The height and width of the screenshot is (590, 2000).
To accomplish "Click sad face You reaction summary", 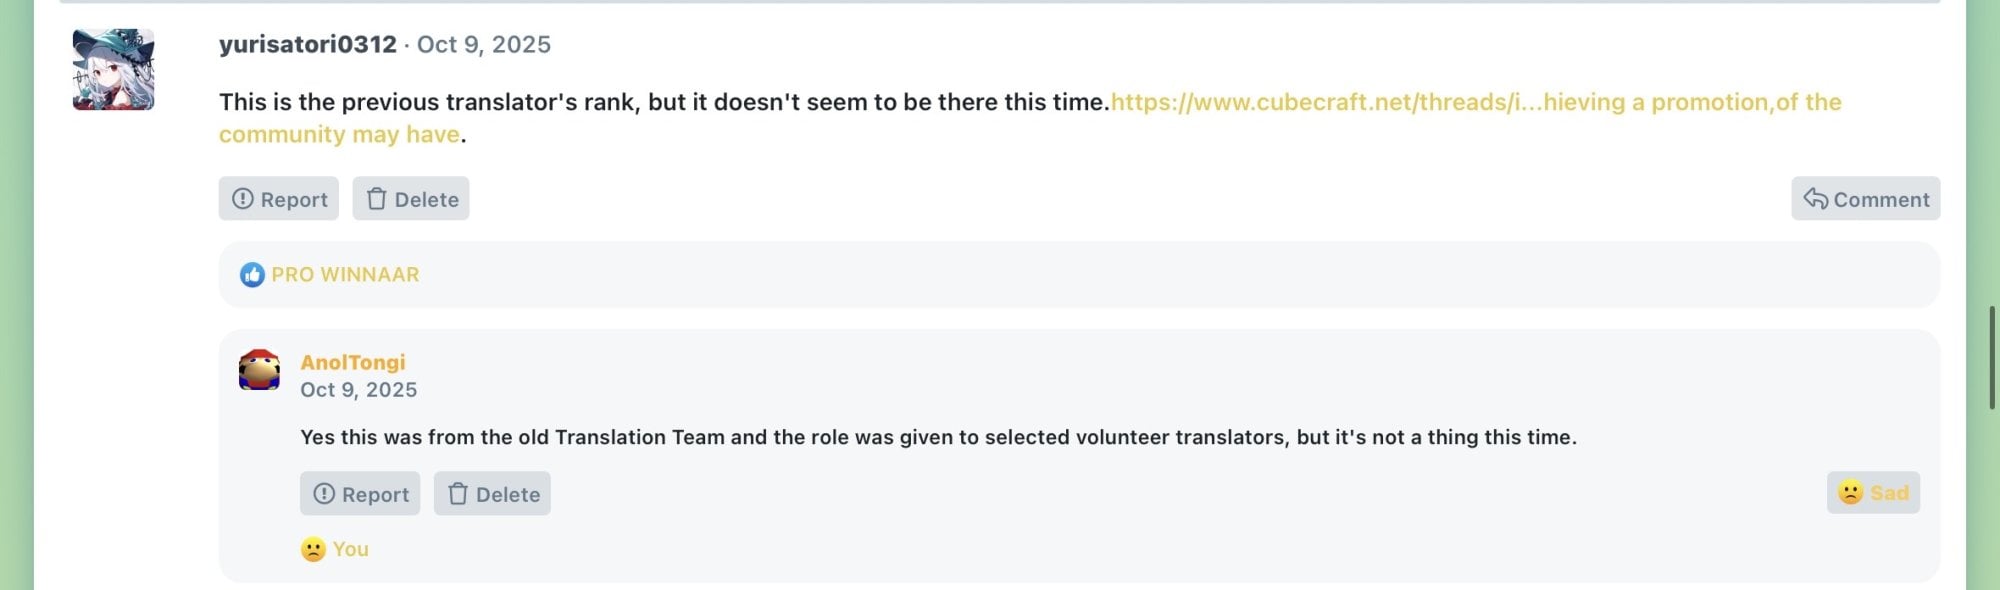I will (x=335, y=549).
